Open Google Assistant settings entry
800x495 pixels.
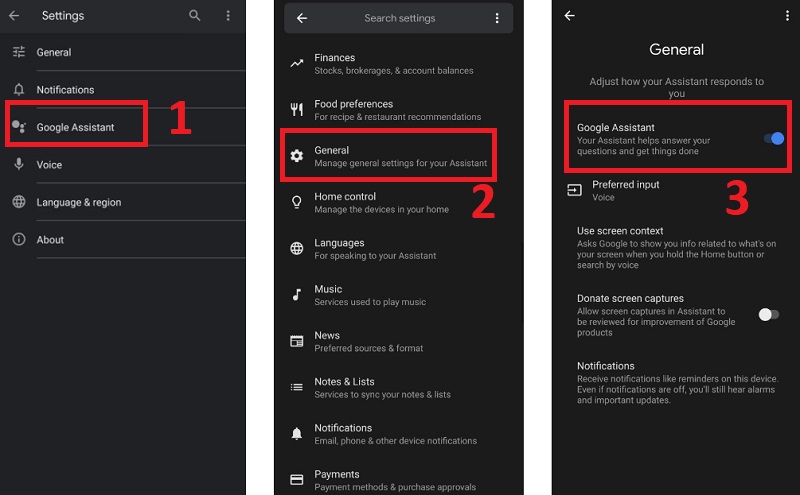tap(76, 127)
